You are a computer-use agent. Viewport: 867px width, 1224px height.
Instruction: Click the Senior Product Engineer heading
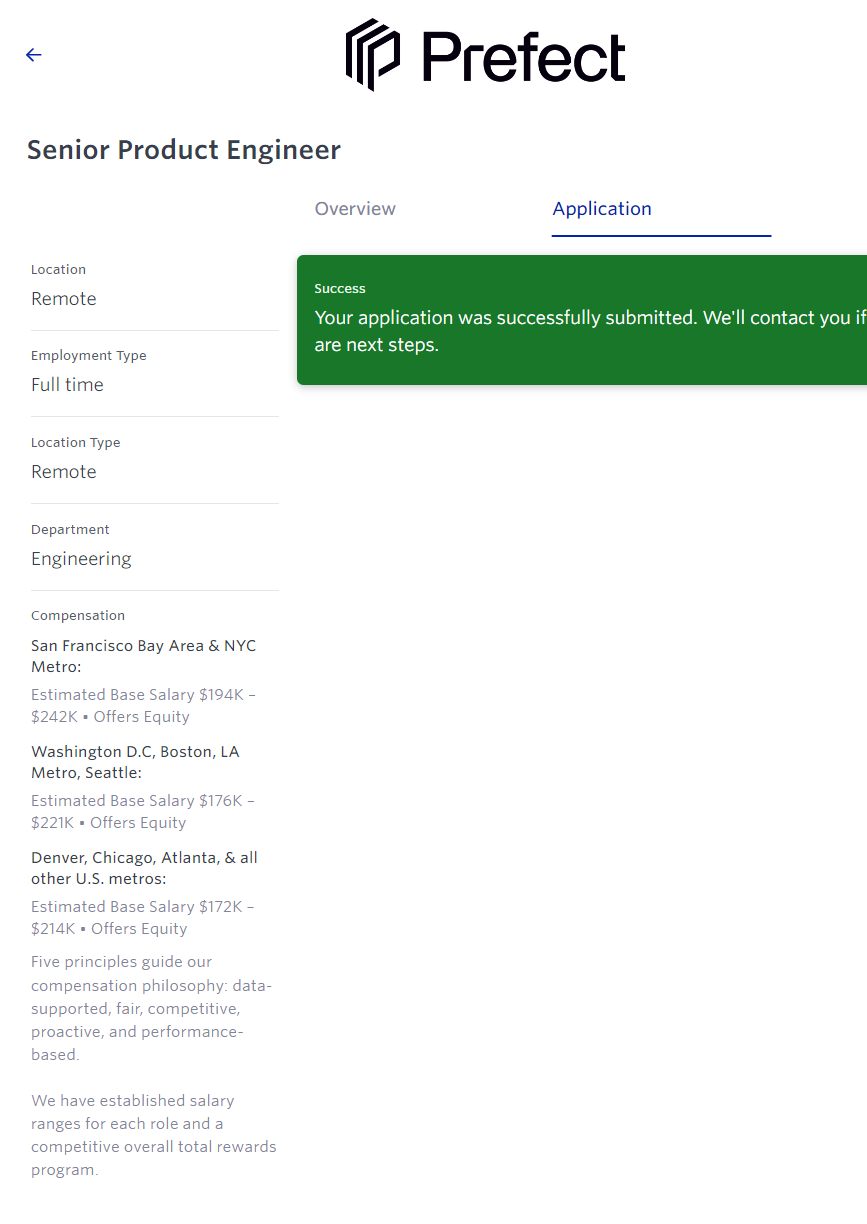point(184,150)
